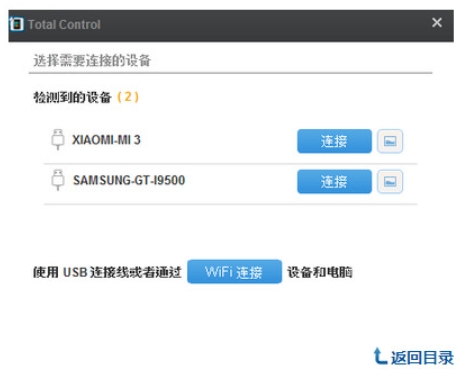Click the 检测到的设备 (2) label
Screen dimensions: 466x387
click(86, 97)
